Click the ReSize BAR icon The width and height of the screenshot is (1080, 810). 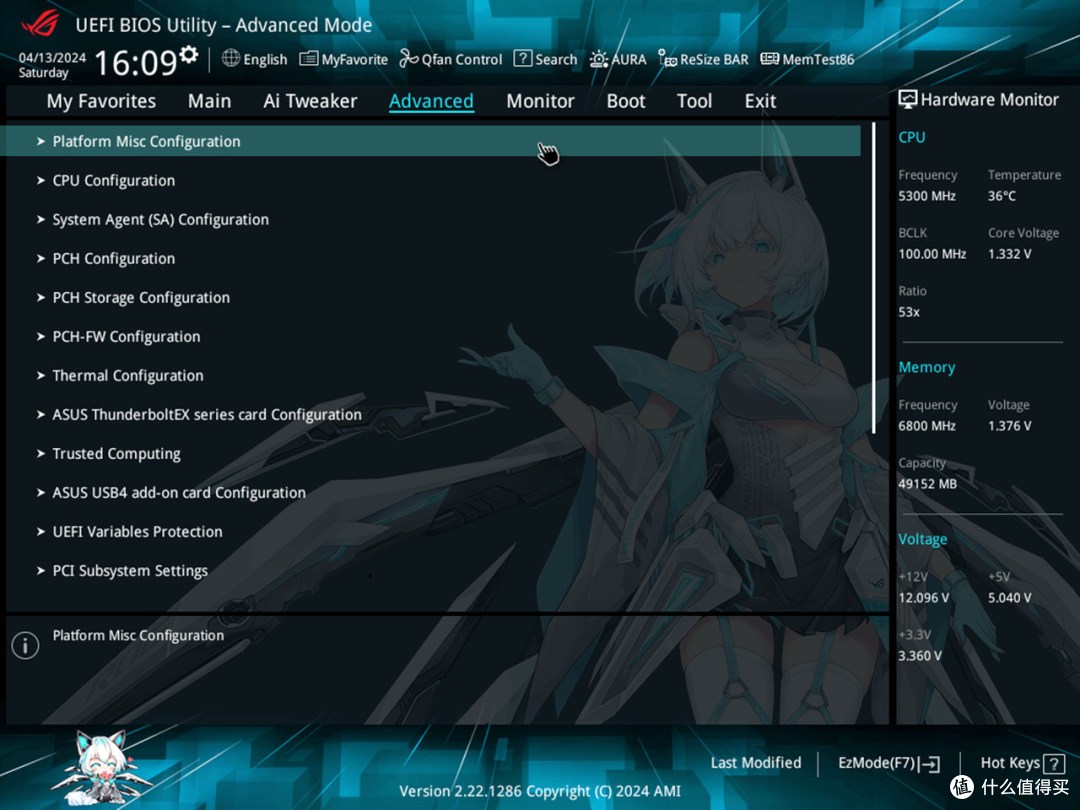pyautogui.click(x=667, y=59)
